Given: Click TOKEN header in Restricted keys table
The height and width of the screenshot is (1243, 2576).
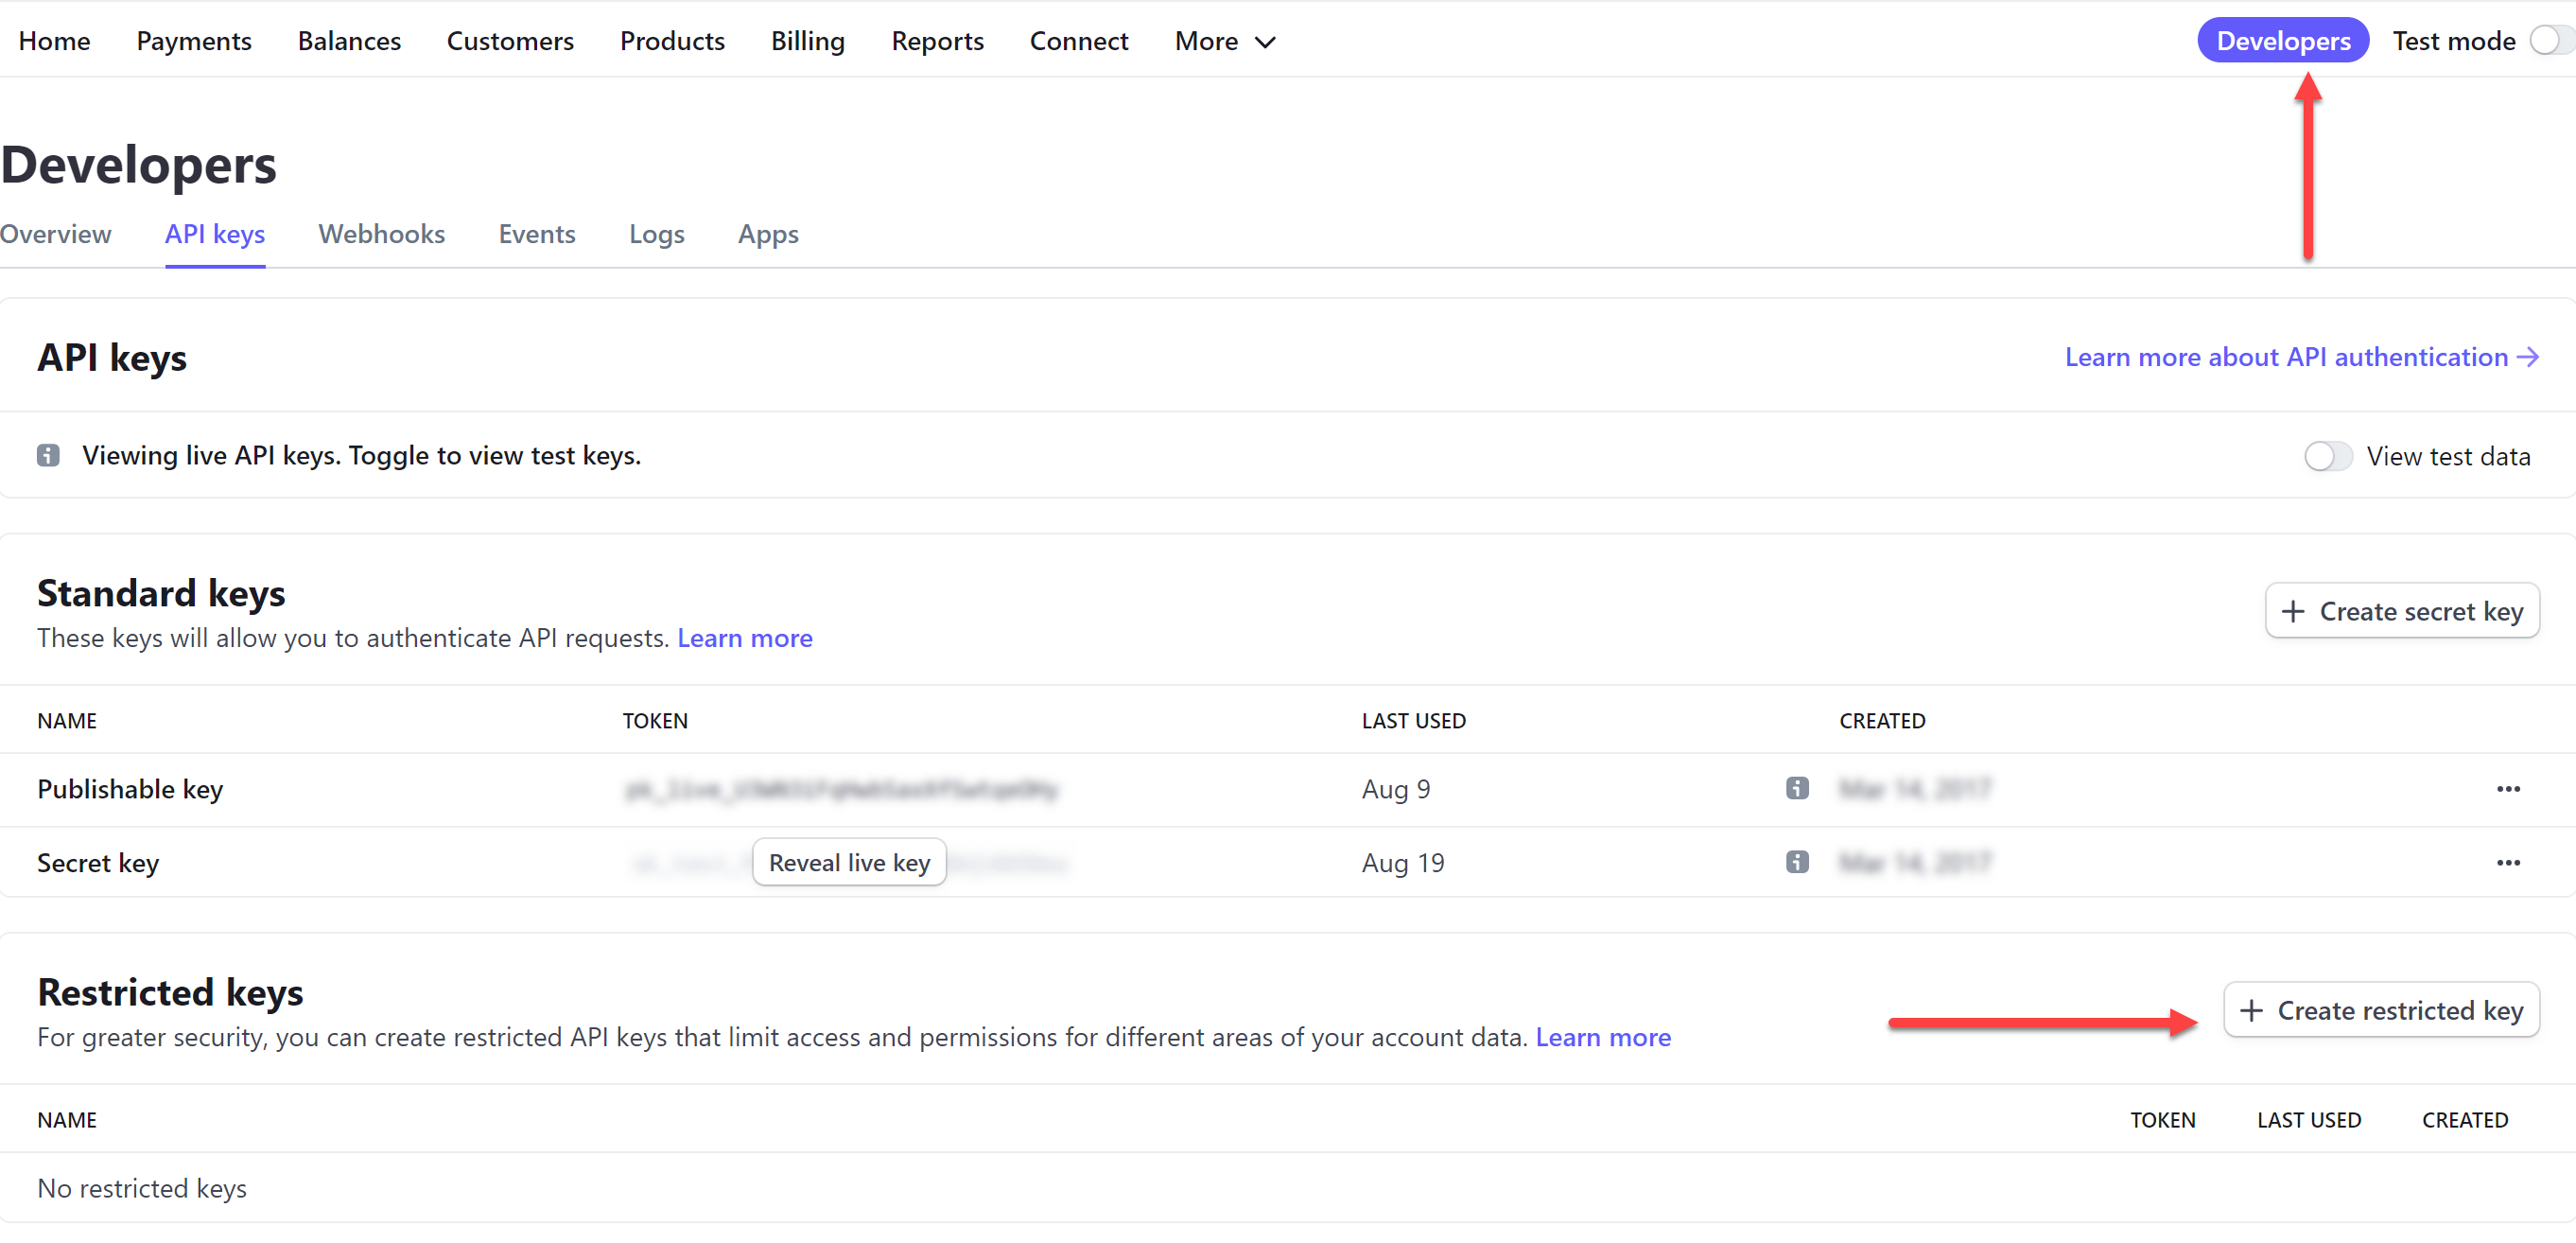Looking at the screenshot, I should tap(2163, 1120).
